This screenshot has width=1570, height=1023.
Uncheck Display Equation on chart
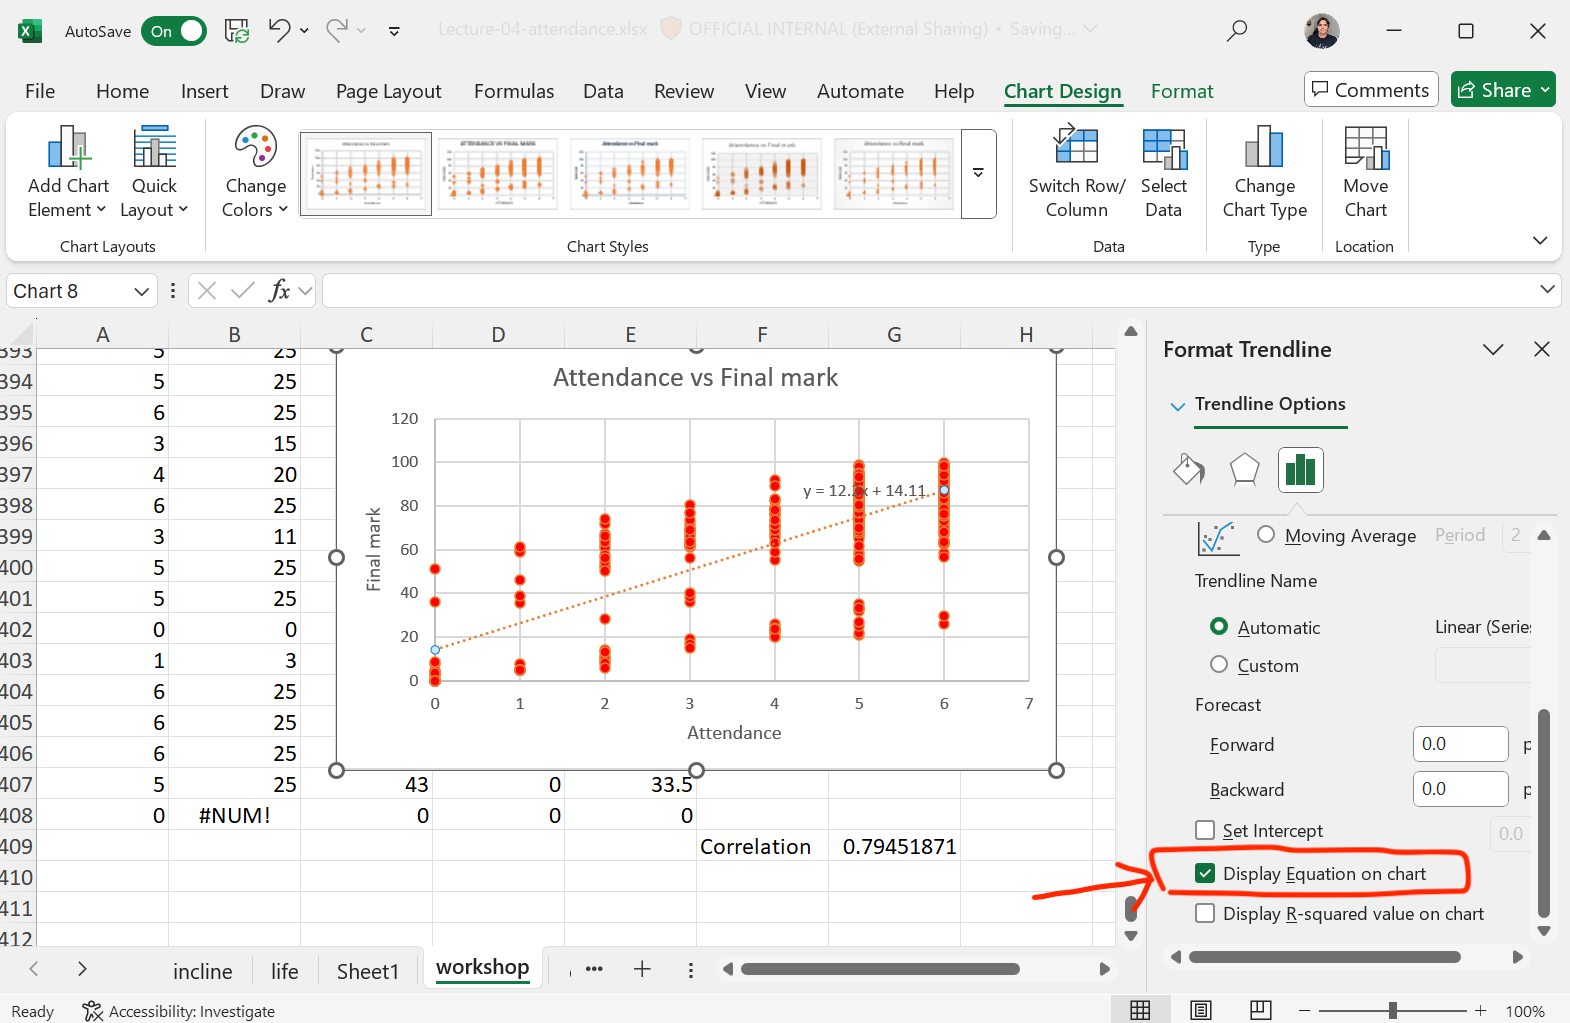1205,874
